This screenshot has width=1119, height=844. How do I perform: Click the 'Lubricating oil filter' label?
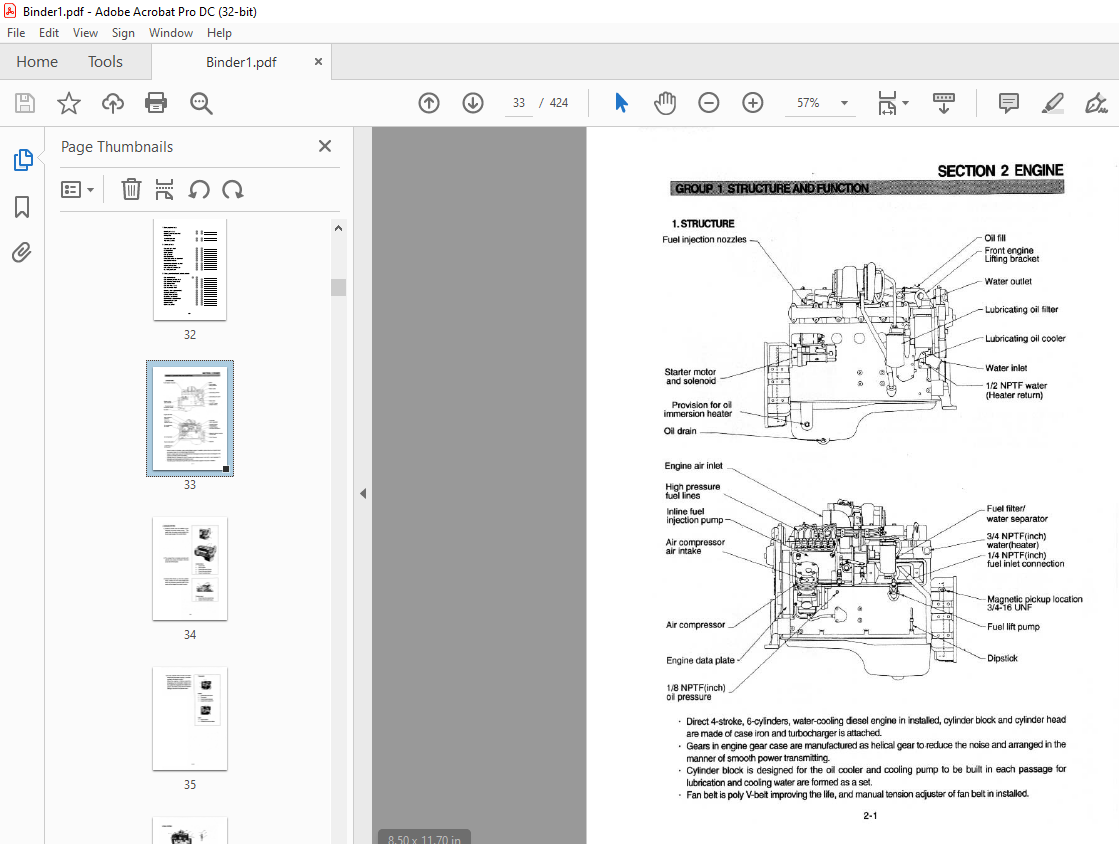pos(1021,310)
